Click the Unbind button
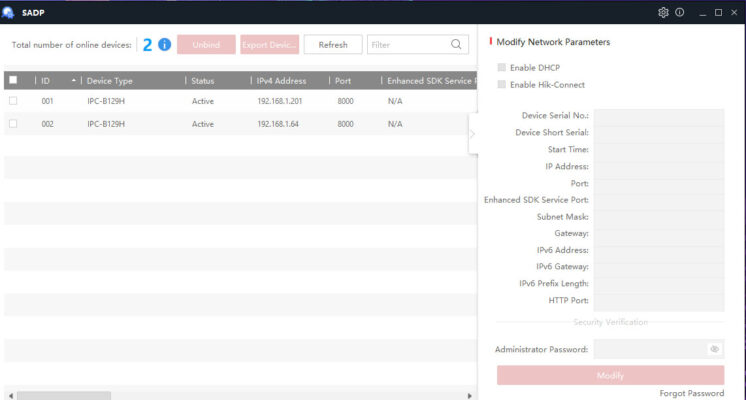 pyautogui.click(x=206, y=45)
